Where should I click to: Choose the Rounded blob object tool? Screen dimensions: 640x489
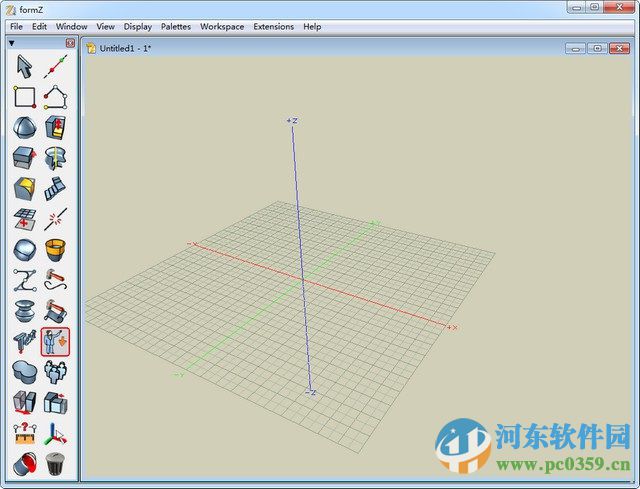24,250
